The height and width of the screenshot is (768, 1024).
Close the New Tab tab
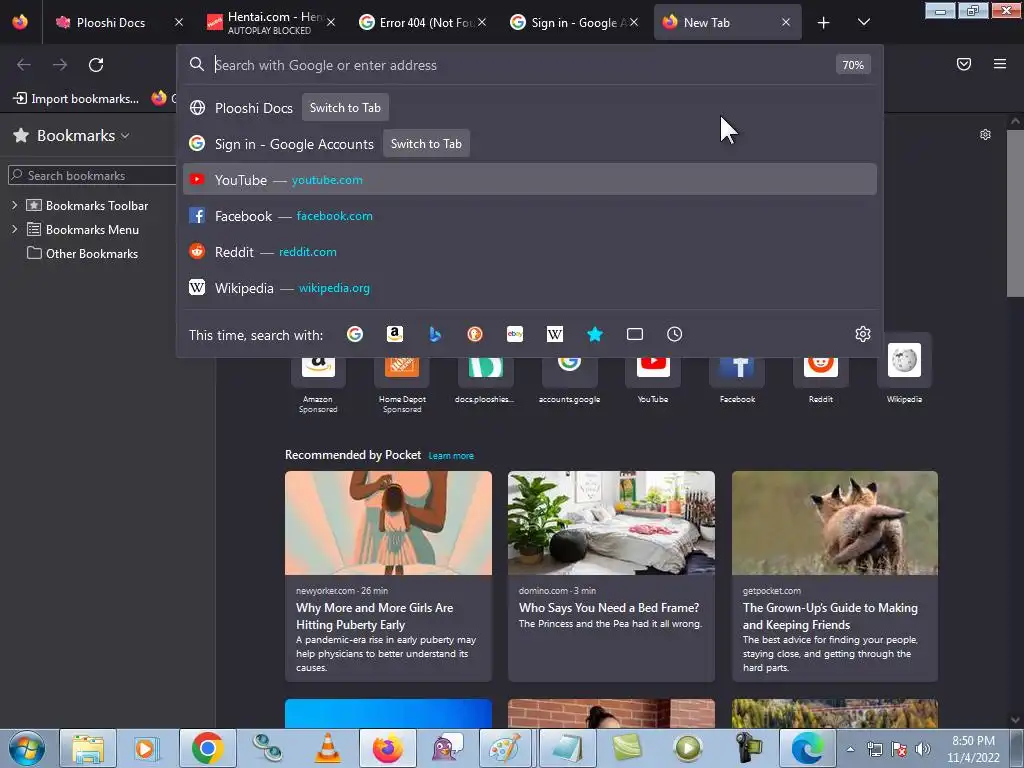786,23
